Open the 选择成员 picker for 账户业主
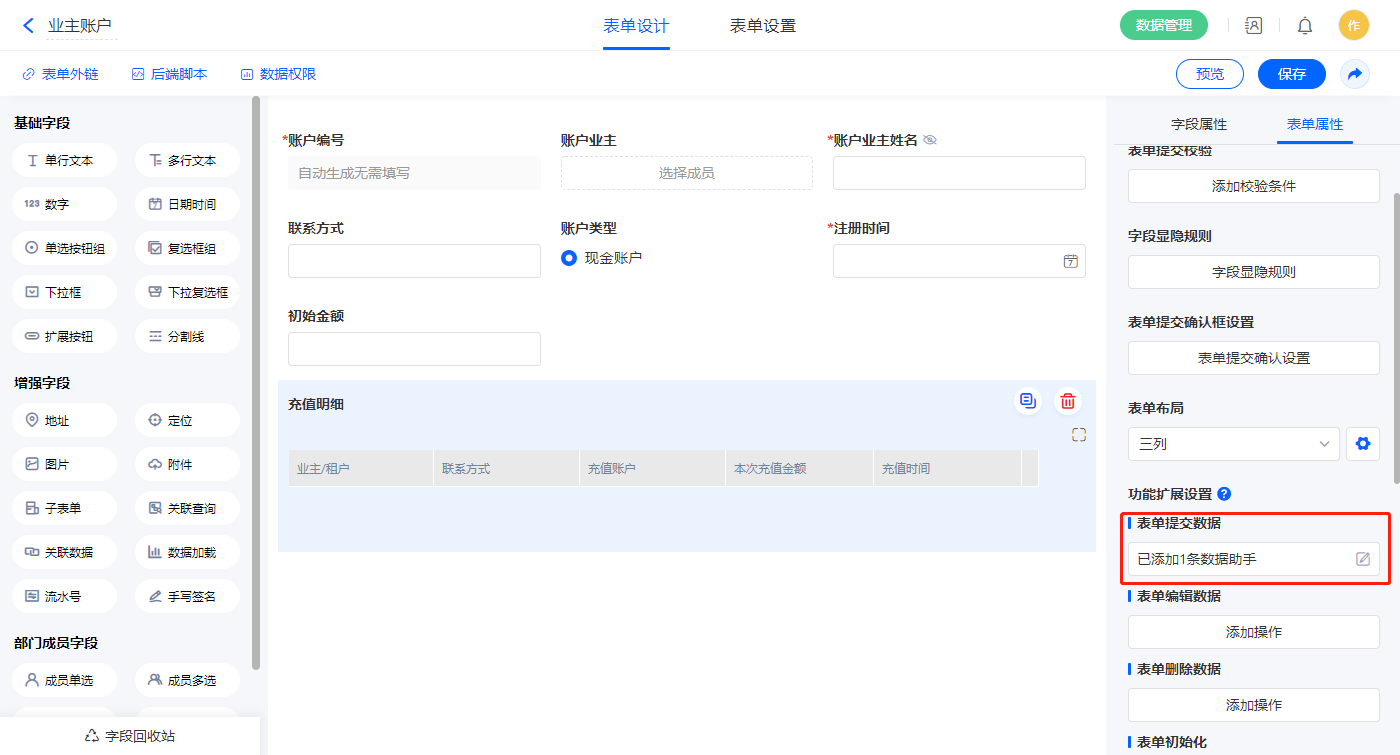 click(686, 173)
